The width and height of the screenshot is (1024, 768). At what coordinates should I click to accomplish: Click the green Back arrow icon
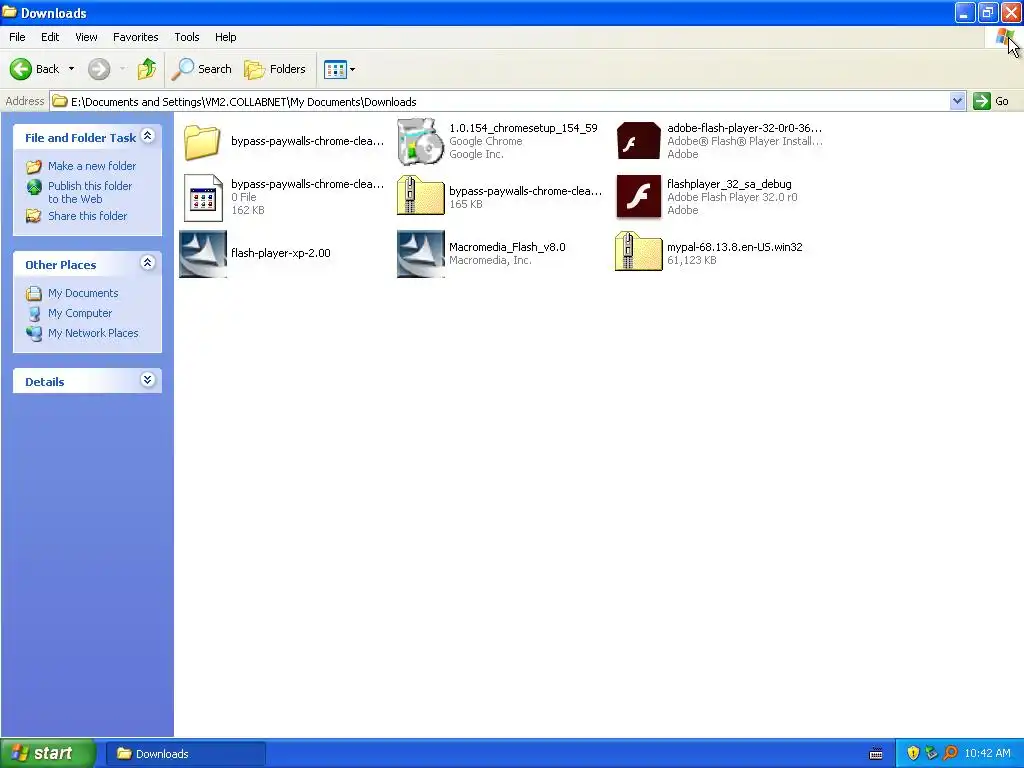pos(20,69)
